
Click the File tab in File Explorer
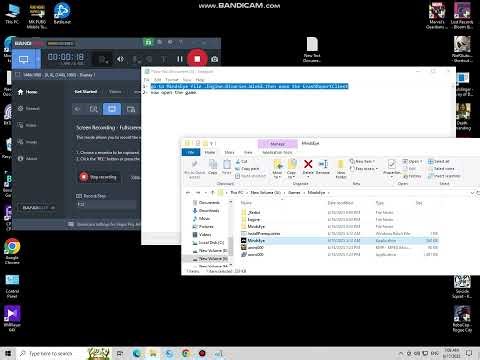[x=191, y=152]
